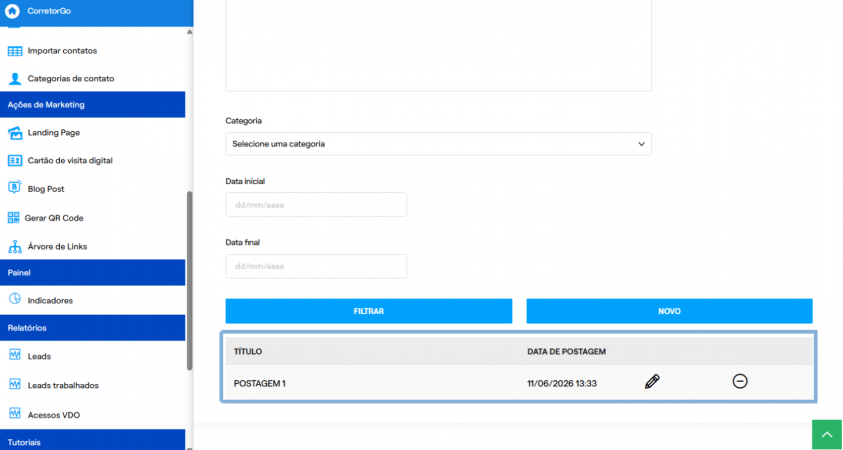Click the Indicadores pie chart icon
843x450 pixels.
click(15, 299)
